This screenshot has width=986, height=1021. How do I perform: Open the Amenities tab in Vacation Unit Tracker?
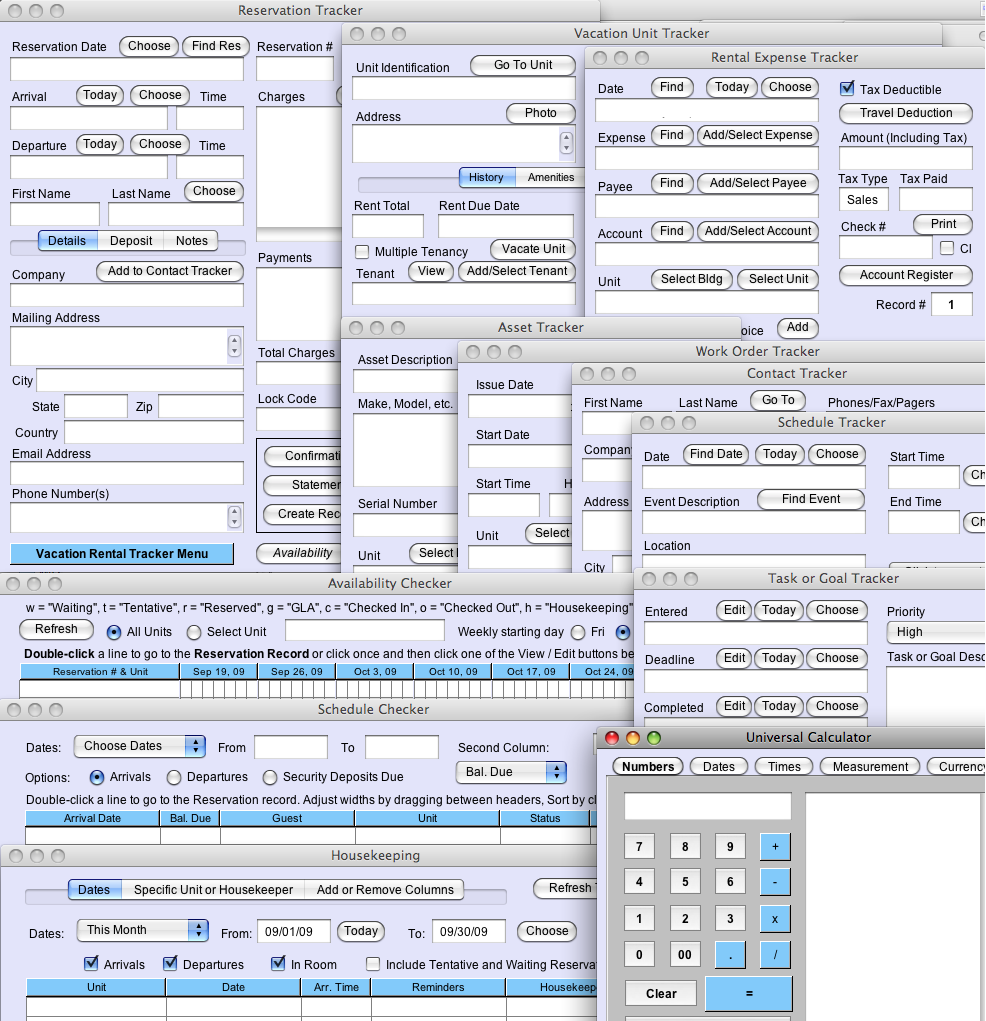tap(551, 178)
